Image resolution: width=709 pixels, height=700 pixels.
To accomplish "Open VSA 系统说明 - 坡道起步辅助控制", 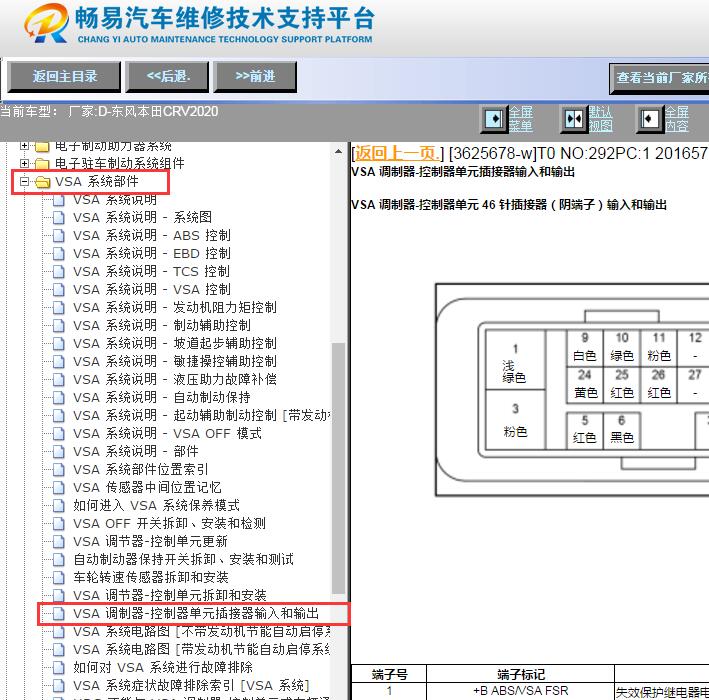I will point(175,344).
